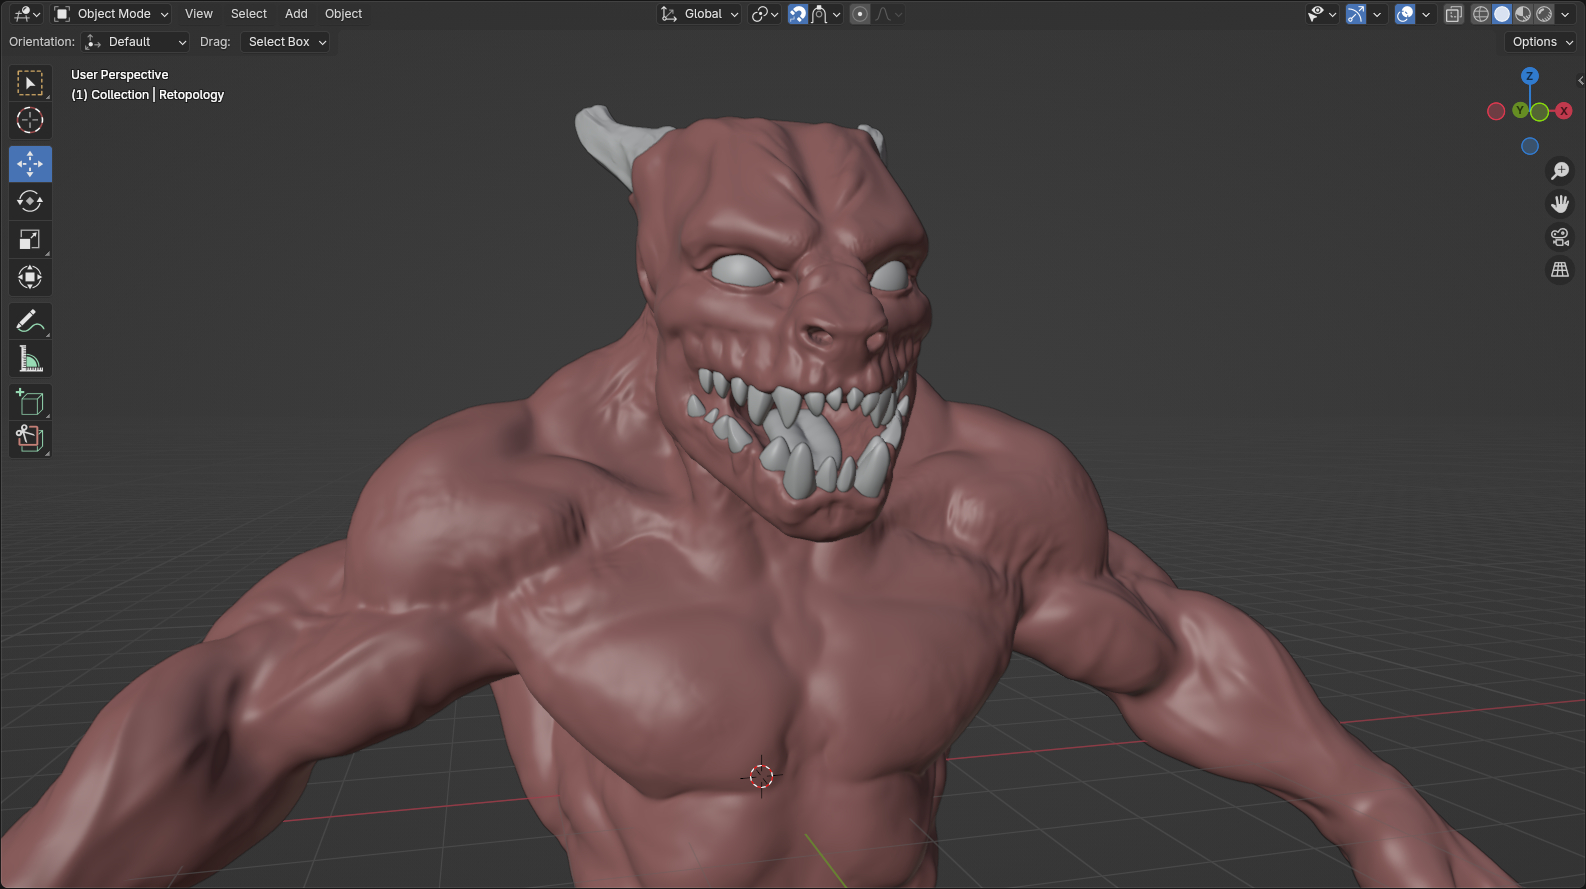The image size is (1586, 889).
Task: Open the Add menu
Action: [x=296, y=14]
